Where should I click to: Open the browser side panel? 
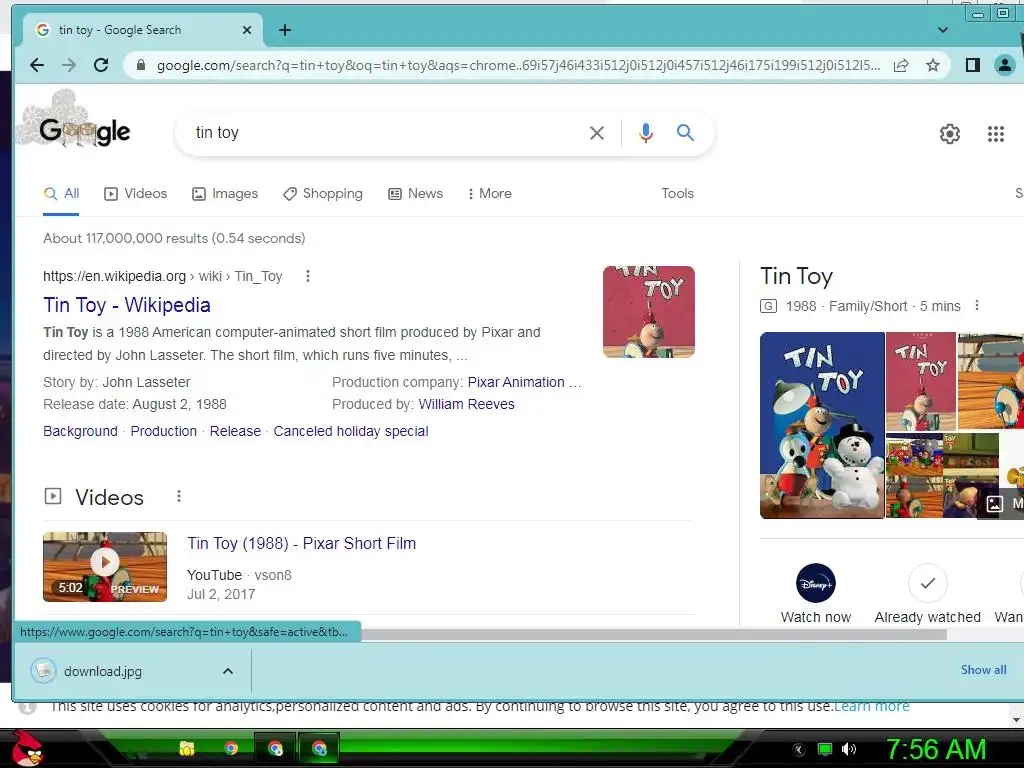click(x=972, y=65)
